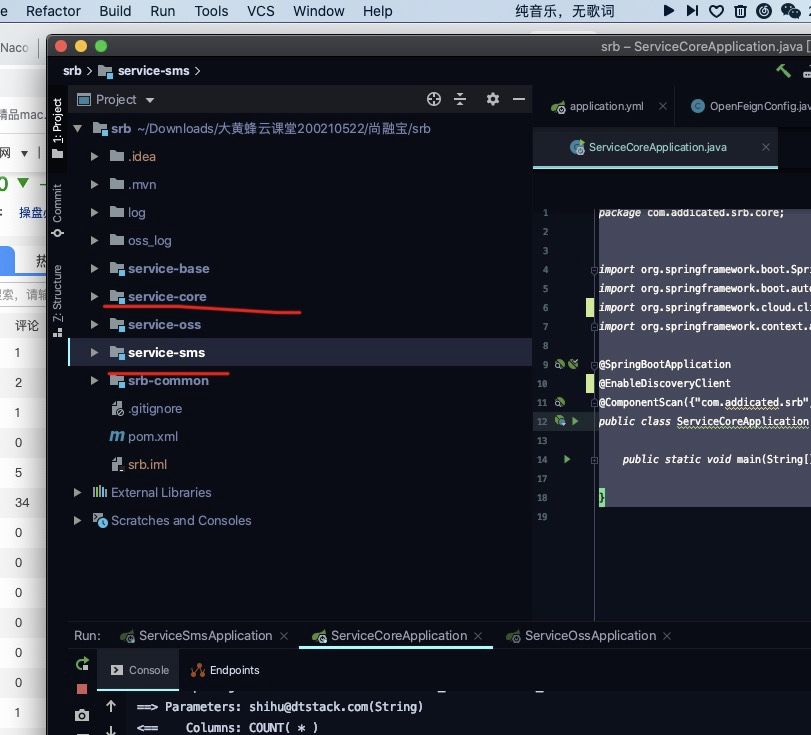This screenshot has height=735, width=811.
Task: Click the NetEase Music swirl icon in menu bar
Action: coord(764,11)
